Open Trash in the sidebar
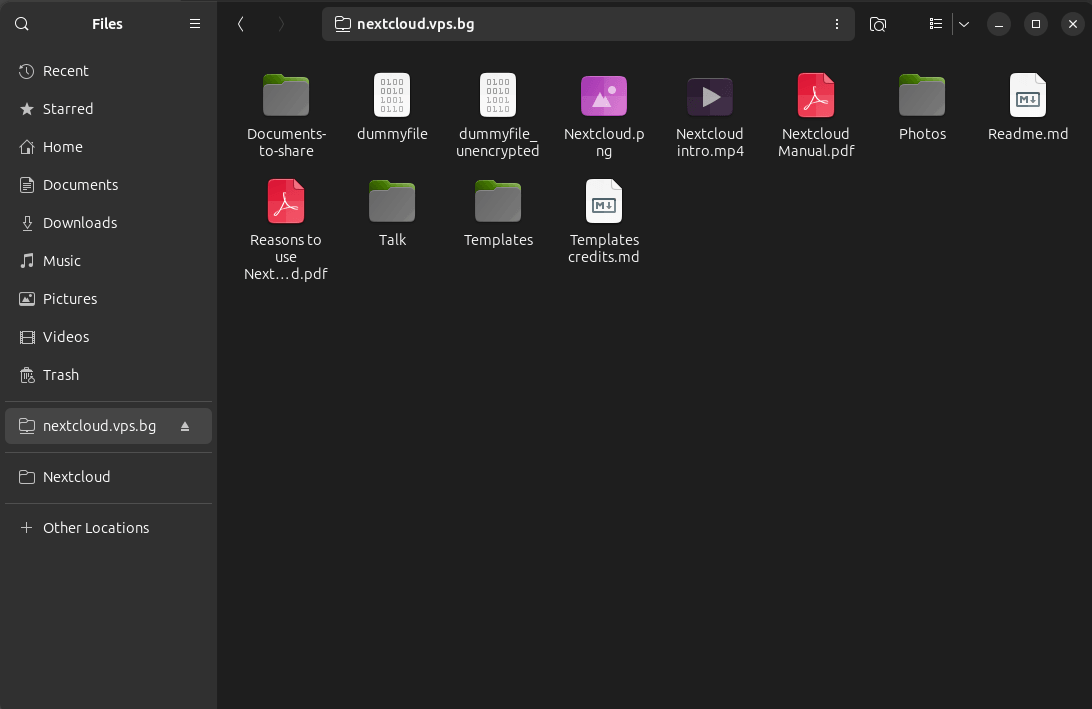The image size is (1092, 709). click(x=108, y=375)
